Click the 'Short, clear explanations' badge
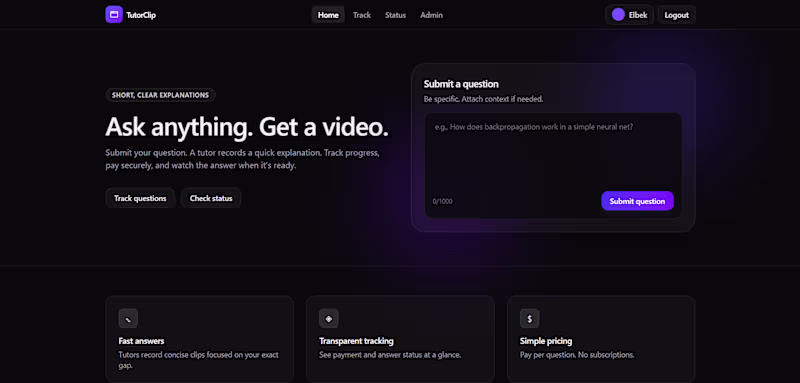The image size is (800, 383). tap(160, 95)
